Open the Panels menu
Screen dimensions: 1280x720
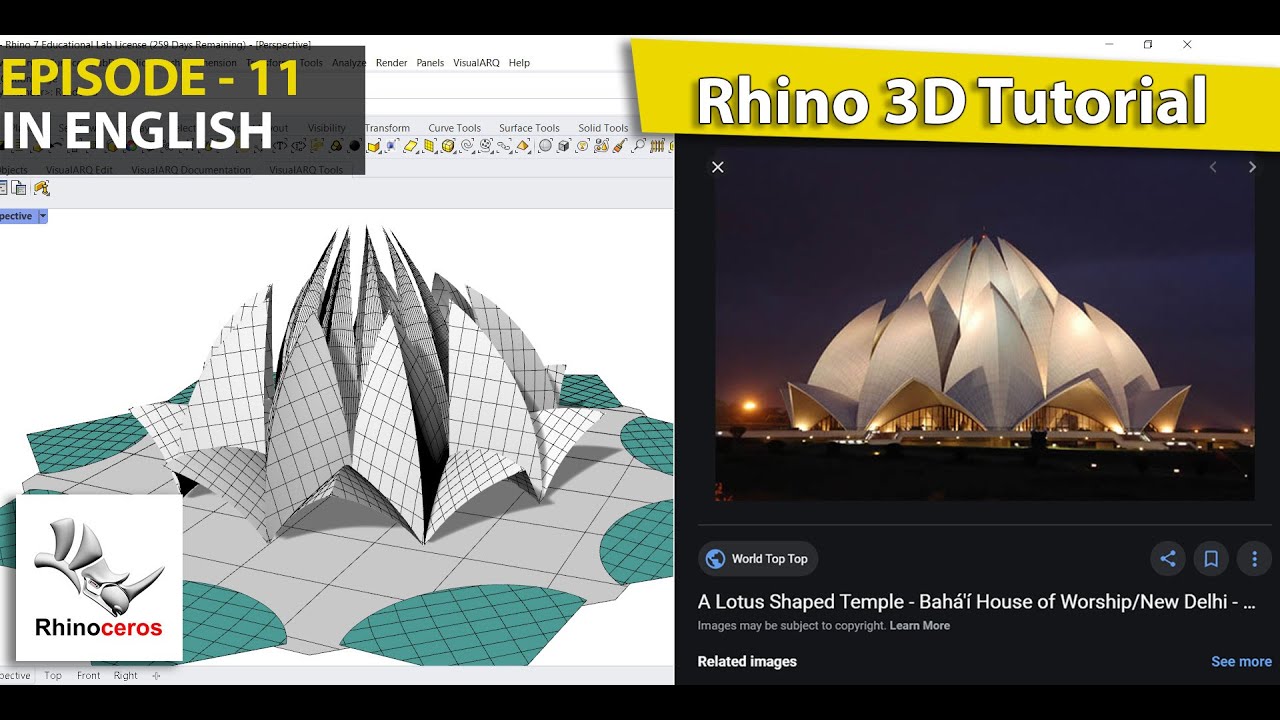pyautogui.click(x=430, y=63)
